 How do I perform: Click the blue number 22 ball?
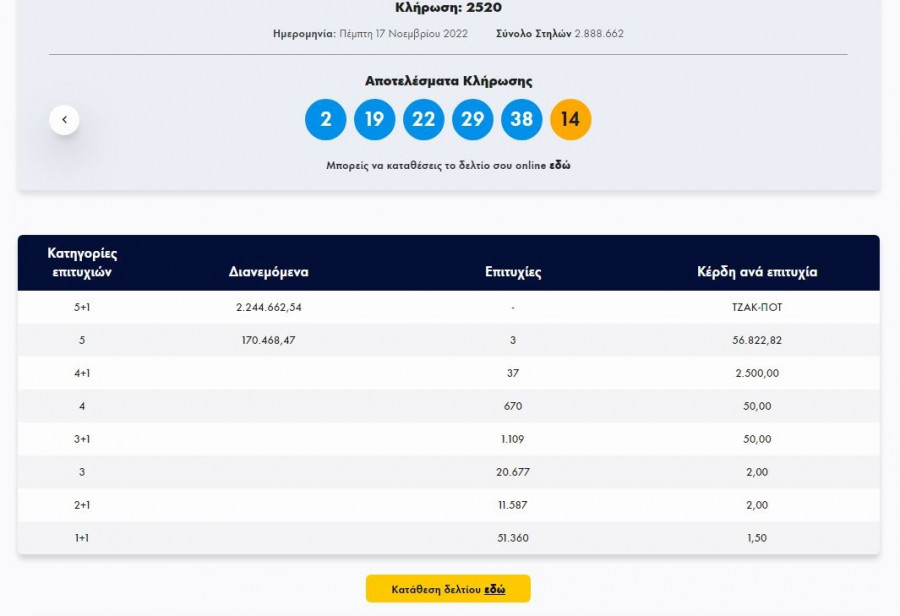tap(424, 120)
